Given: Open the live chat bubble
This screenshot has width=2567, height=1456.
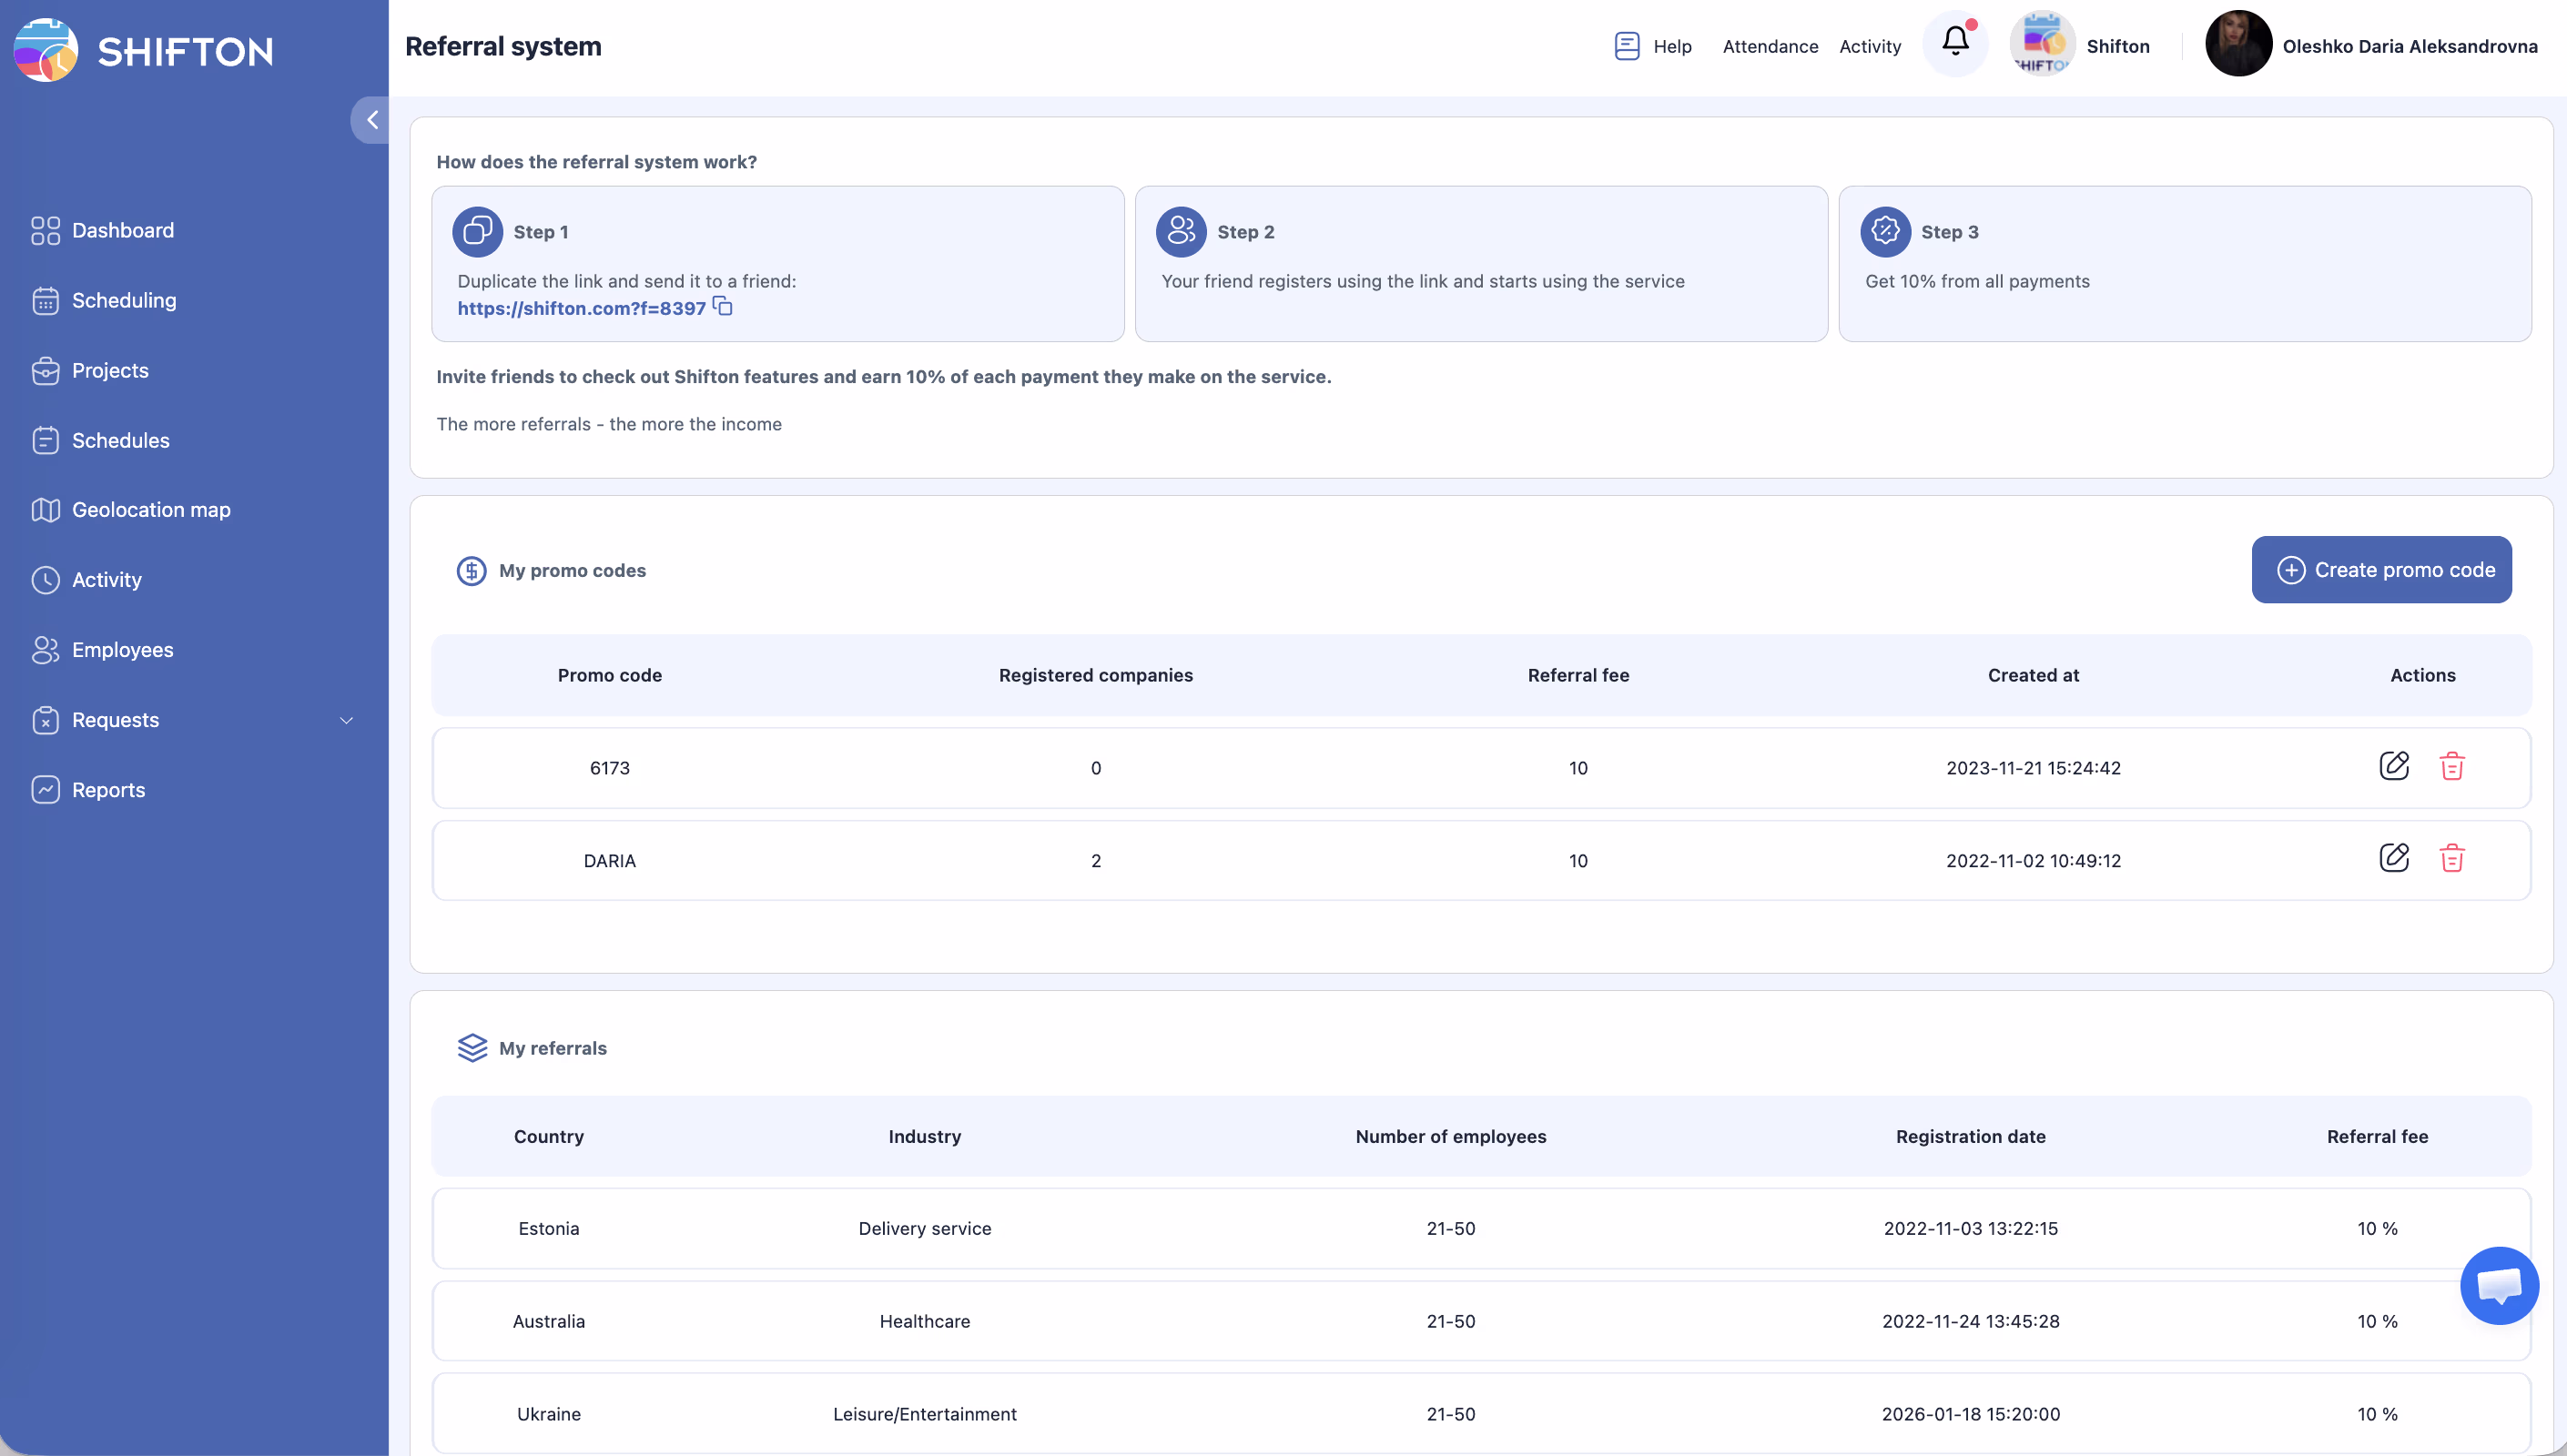Looking at the screenshot, I should [x=2498, y=1285].
